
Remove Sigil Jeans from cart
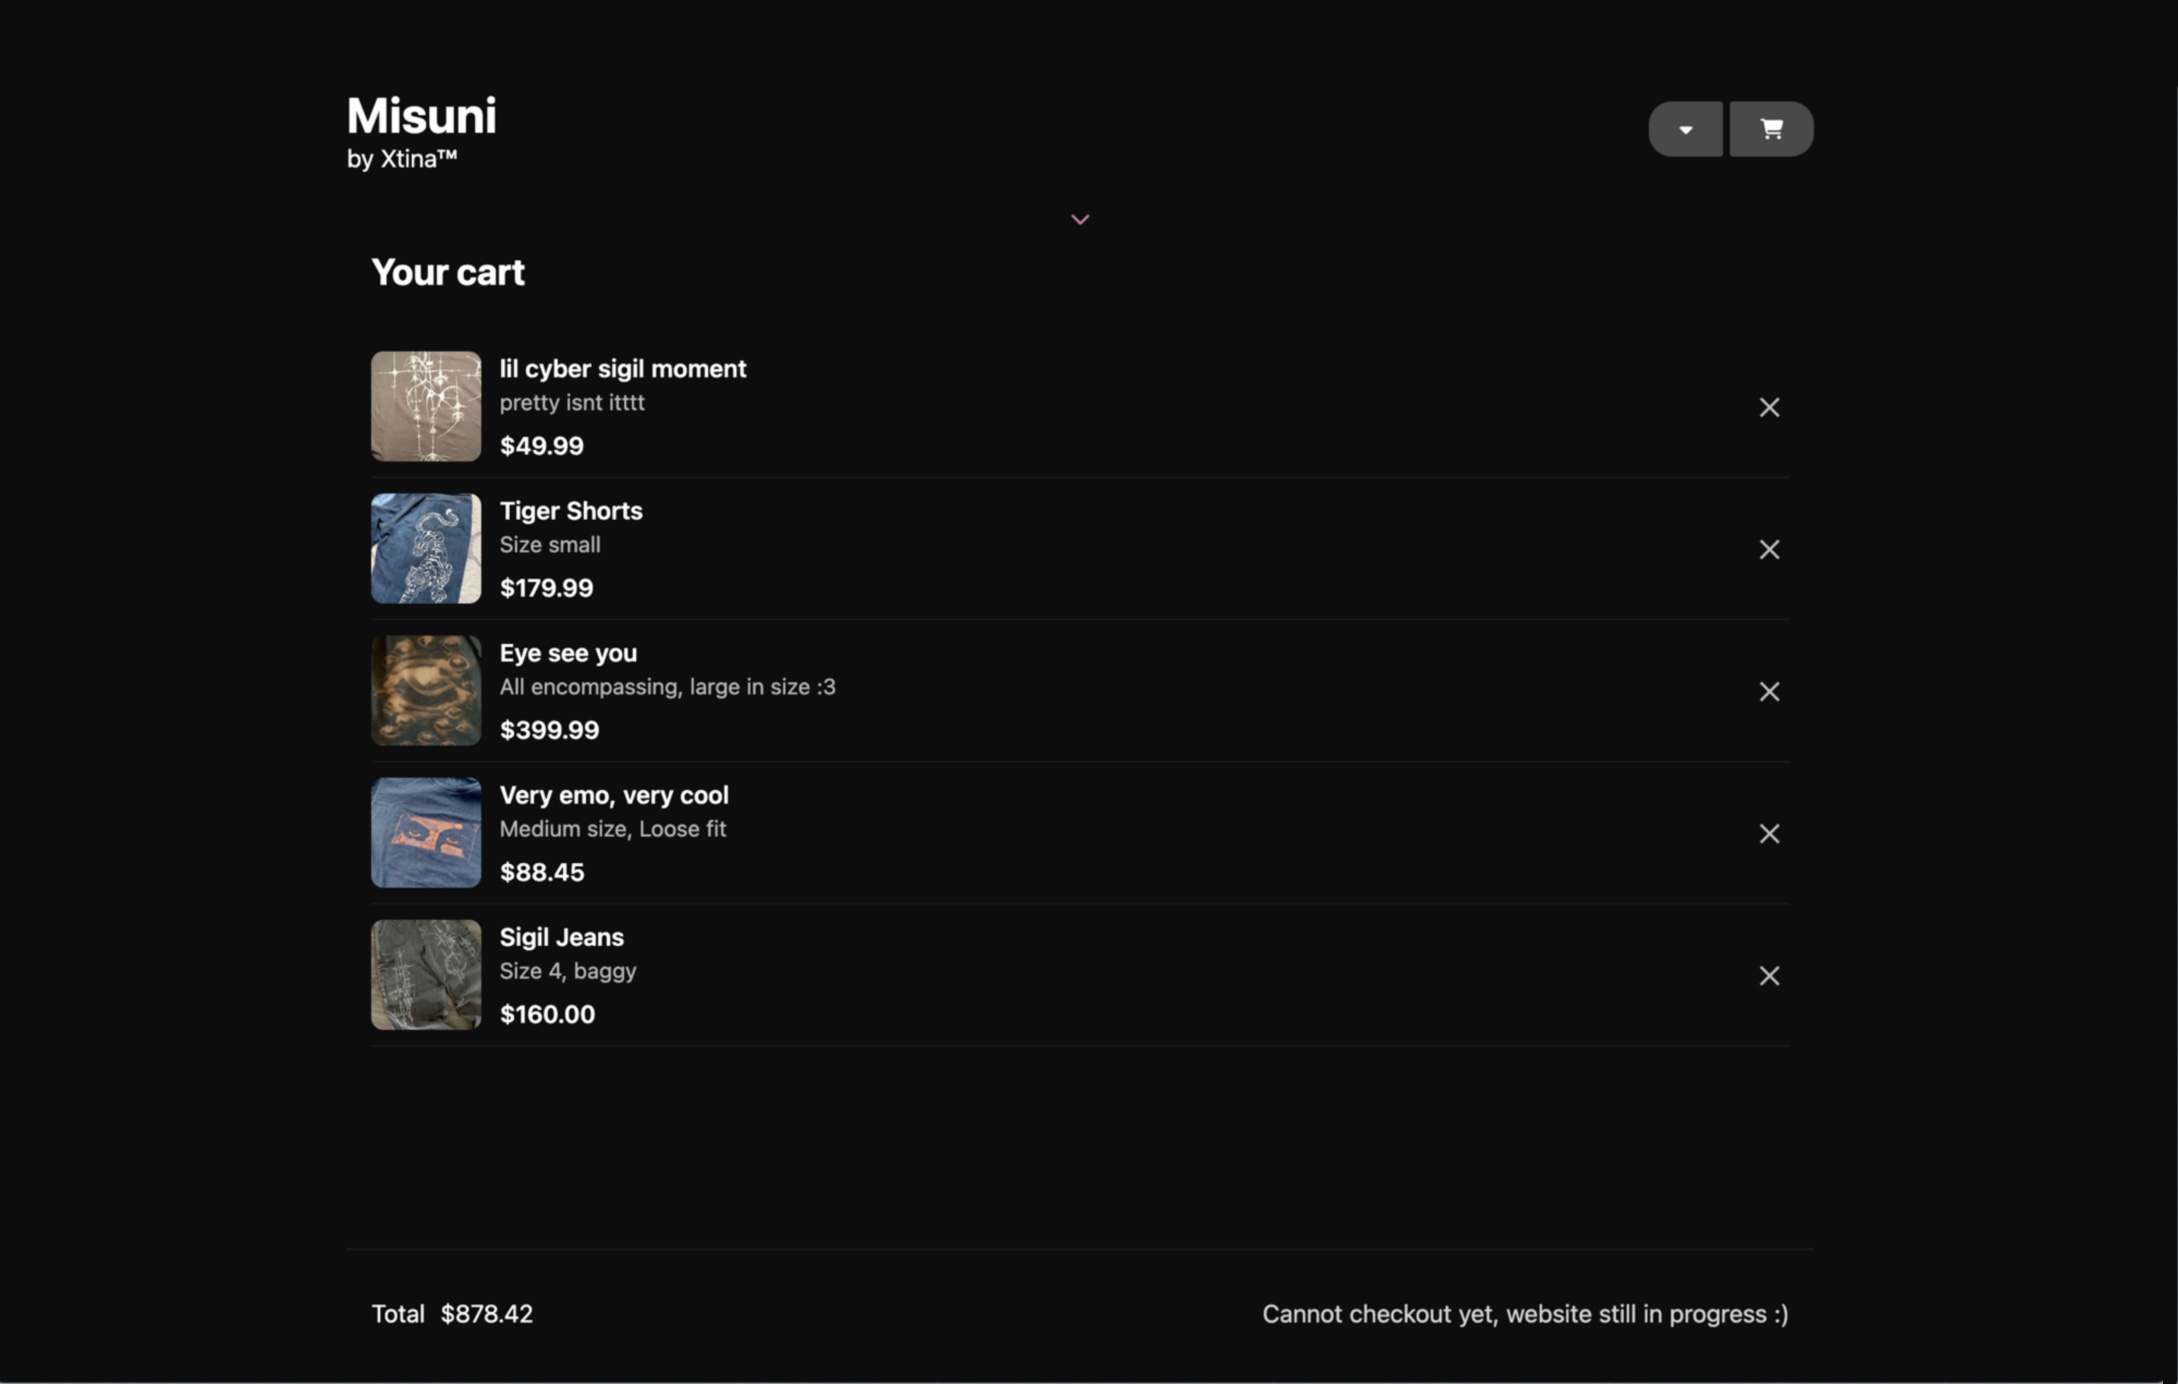tap(1769, 975)
